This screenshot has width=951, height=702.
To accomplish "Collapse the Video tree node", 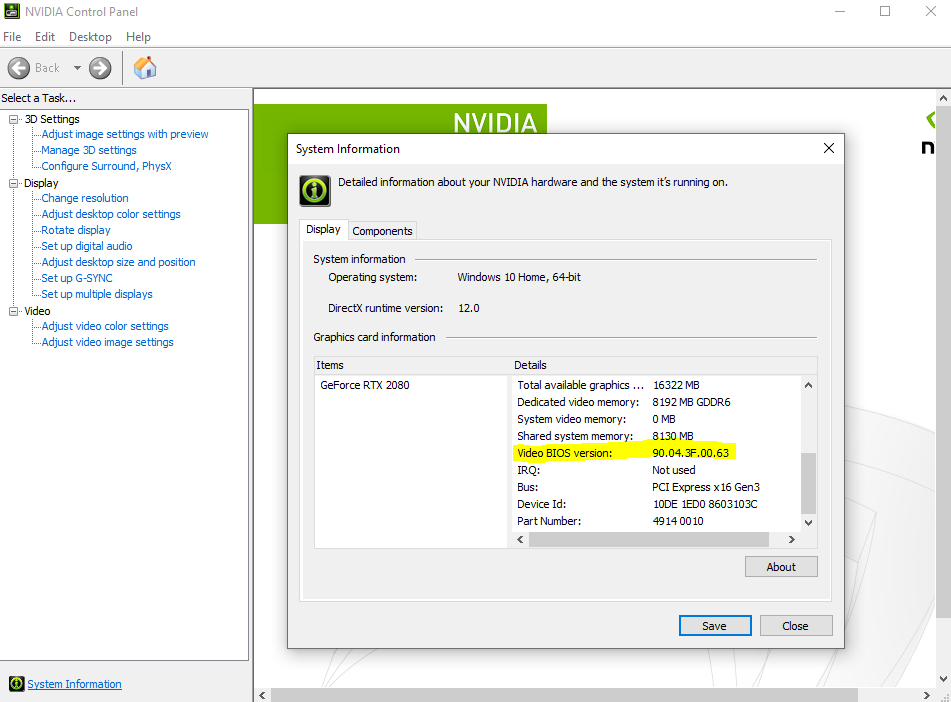I will pyautogui.click(x=13, y=311).
